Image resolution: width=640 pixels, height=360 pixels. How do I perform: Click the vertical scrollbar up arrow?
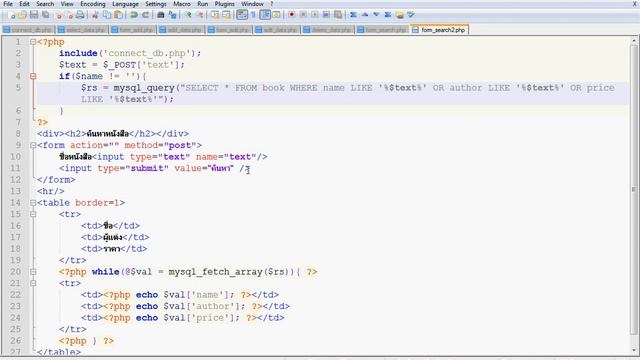click(x=634, y=40)
